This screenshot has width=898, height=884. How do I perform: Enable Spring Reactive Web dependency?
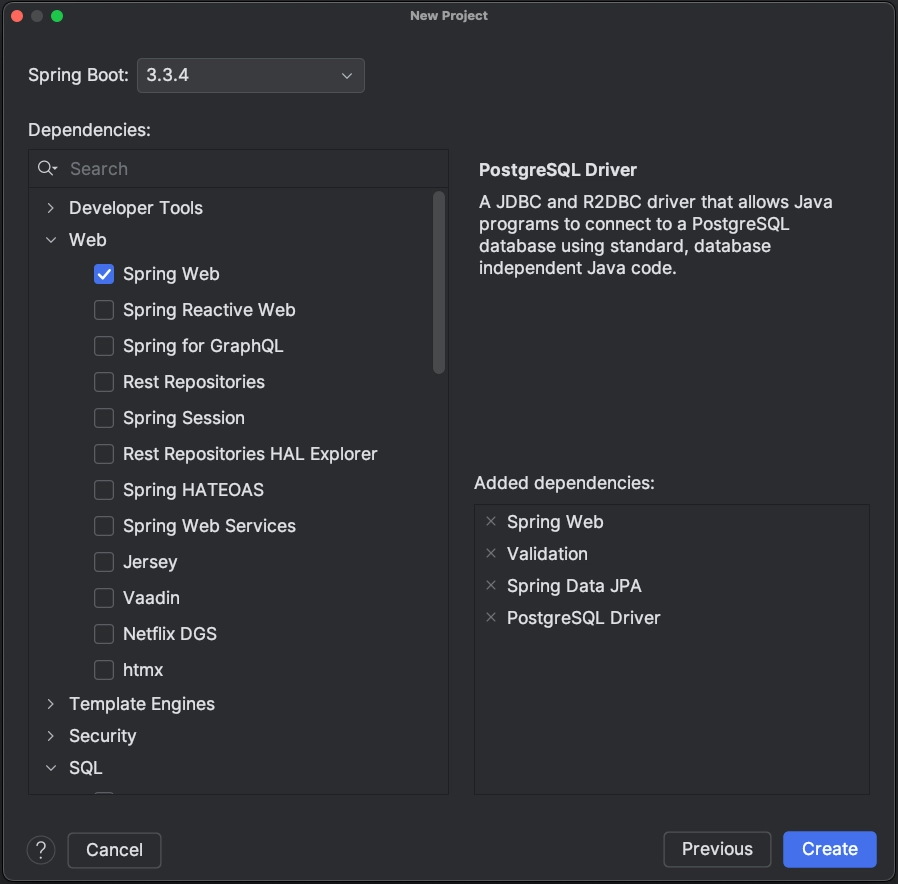point(104,310)
